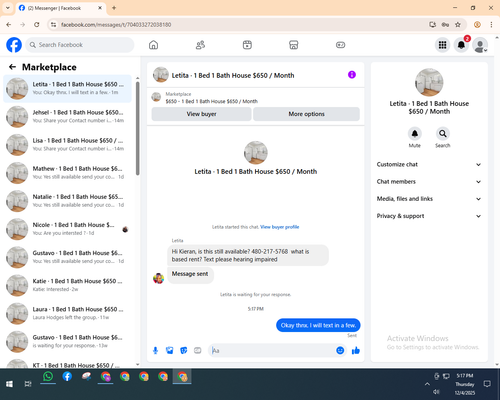The width and height of the screenshot is (500, 400).
Task: Reload the page
Action: coord(37,24)
